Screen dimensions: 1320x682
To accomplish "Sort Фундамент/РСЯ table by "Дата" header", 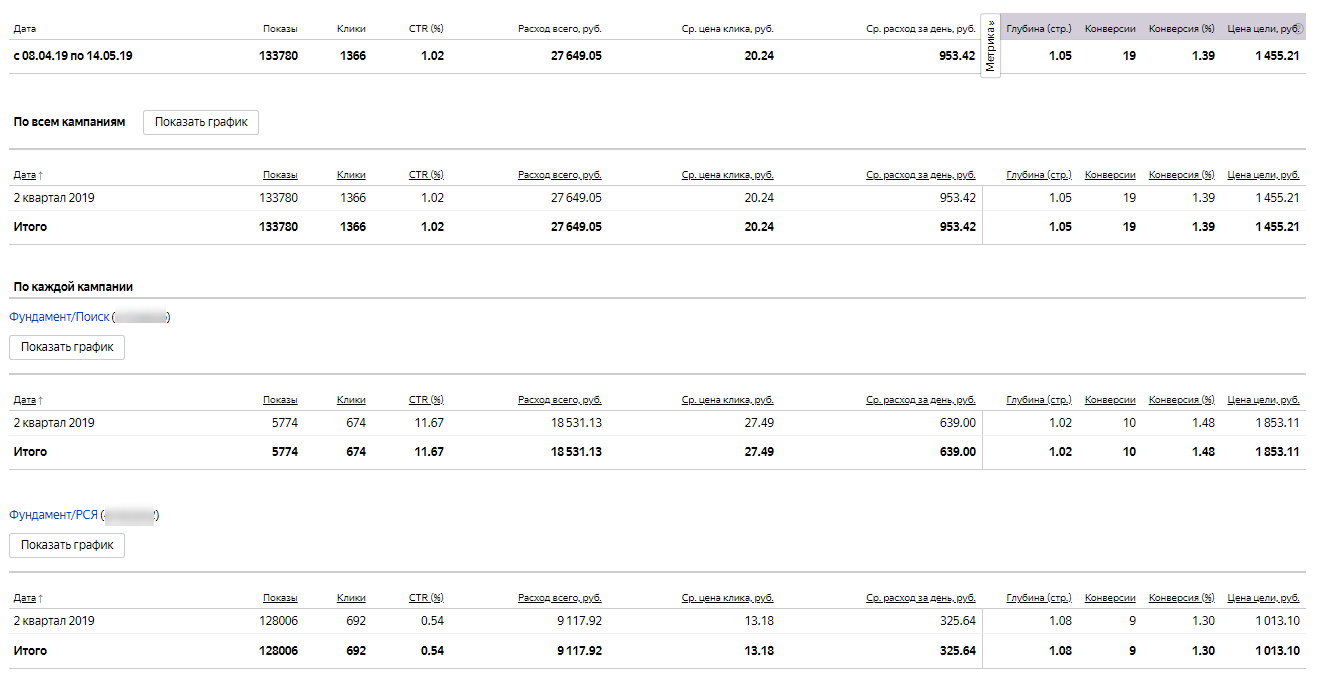I will 26,598.
